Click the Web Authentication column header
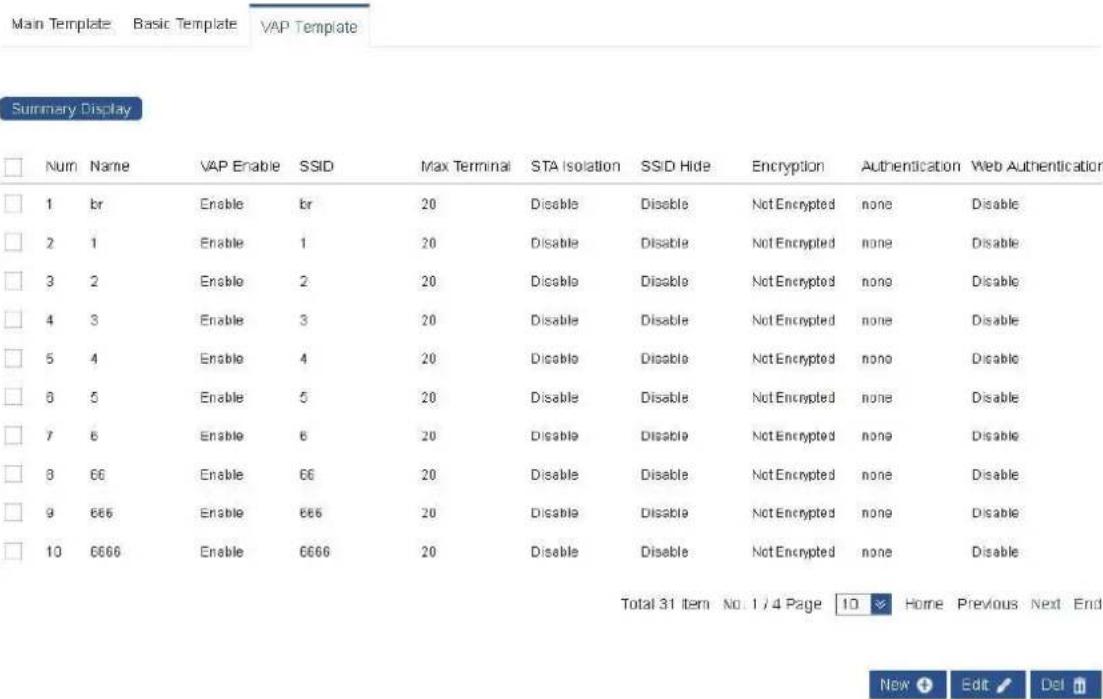1103x699 pixels. pos(1036,167)
